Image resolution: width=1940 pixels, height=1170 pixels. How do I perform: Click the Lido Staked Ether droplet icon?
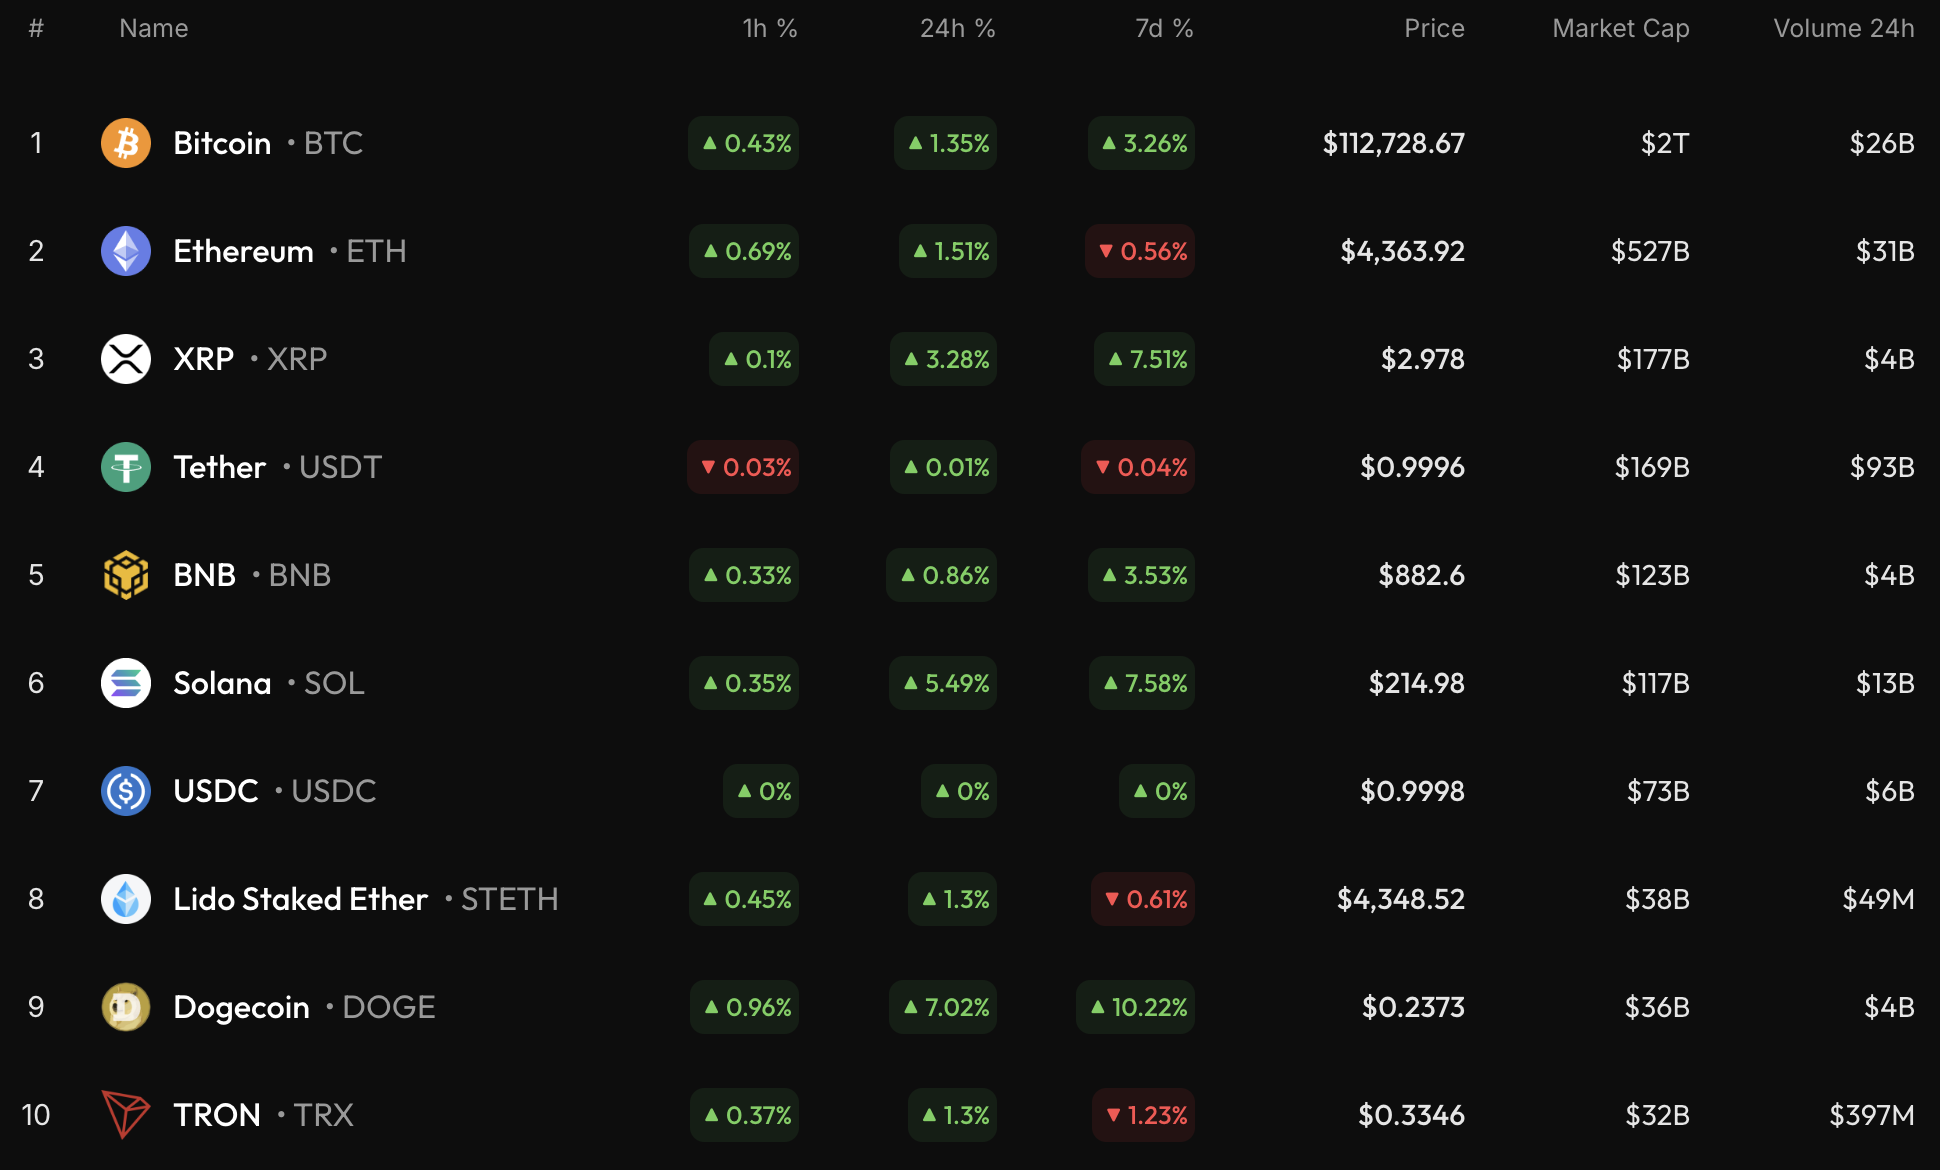(x=126, y=899)
